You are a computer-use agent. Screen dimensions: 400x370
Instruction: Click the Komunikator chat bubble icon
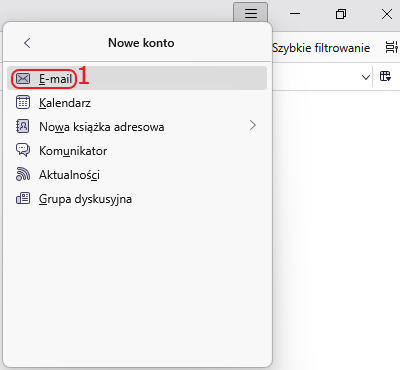[23, 150]
